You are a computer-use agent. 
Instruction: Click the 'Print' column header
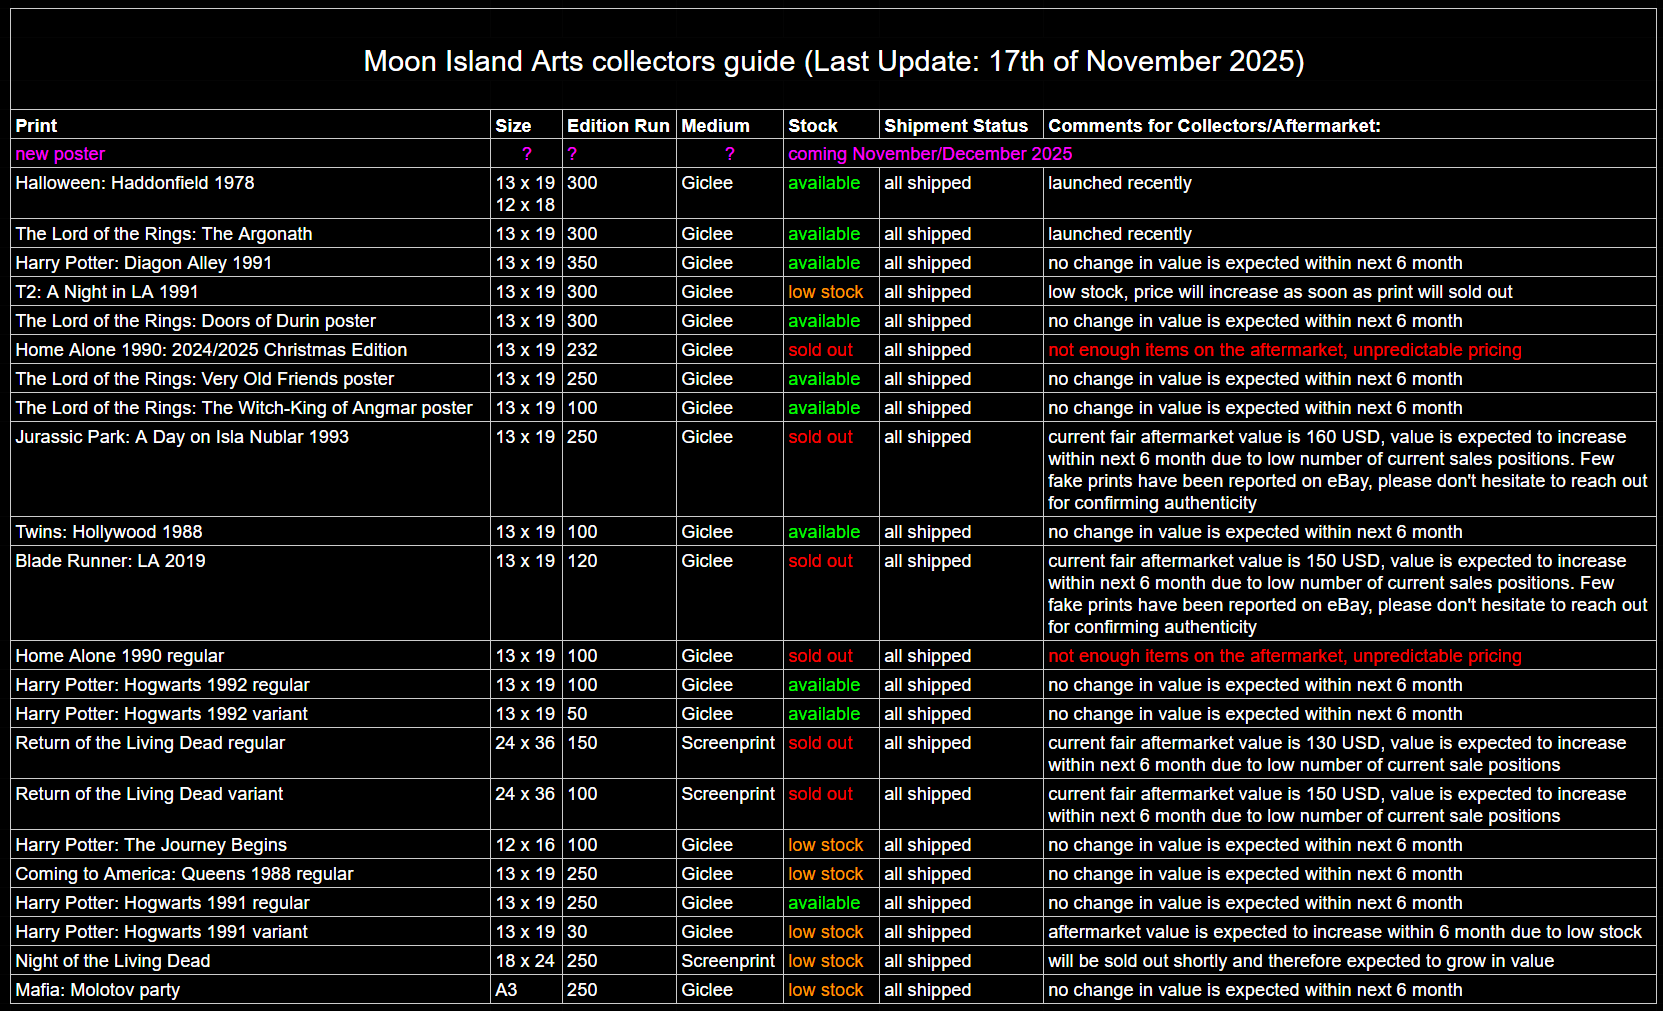(36, 126)
